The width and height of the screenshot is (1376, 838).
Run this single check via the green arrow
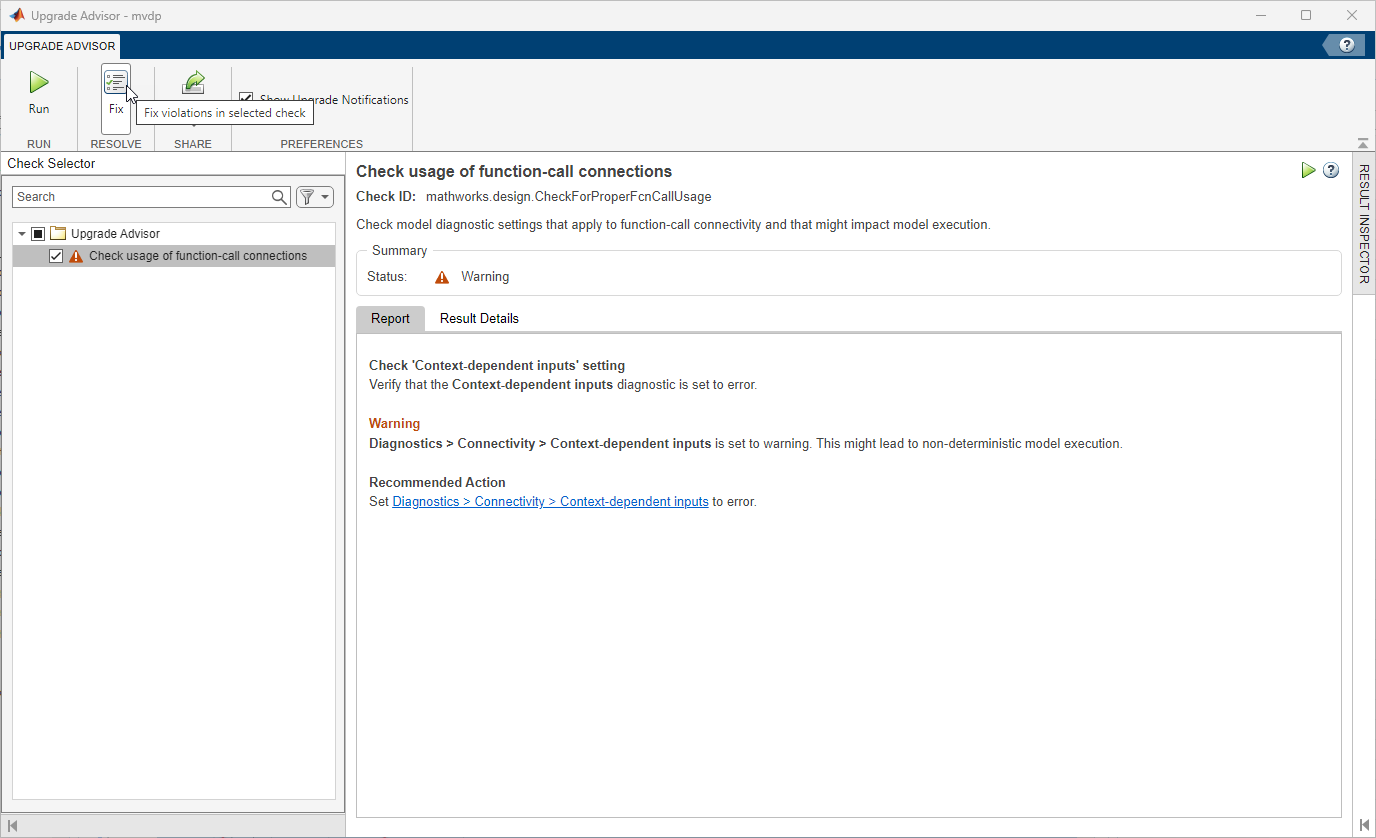1308,170
